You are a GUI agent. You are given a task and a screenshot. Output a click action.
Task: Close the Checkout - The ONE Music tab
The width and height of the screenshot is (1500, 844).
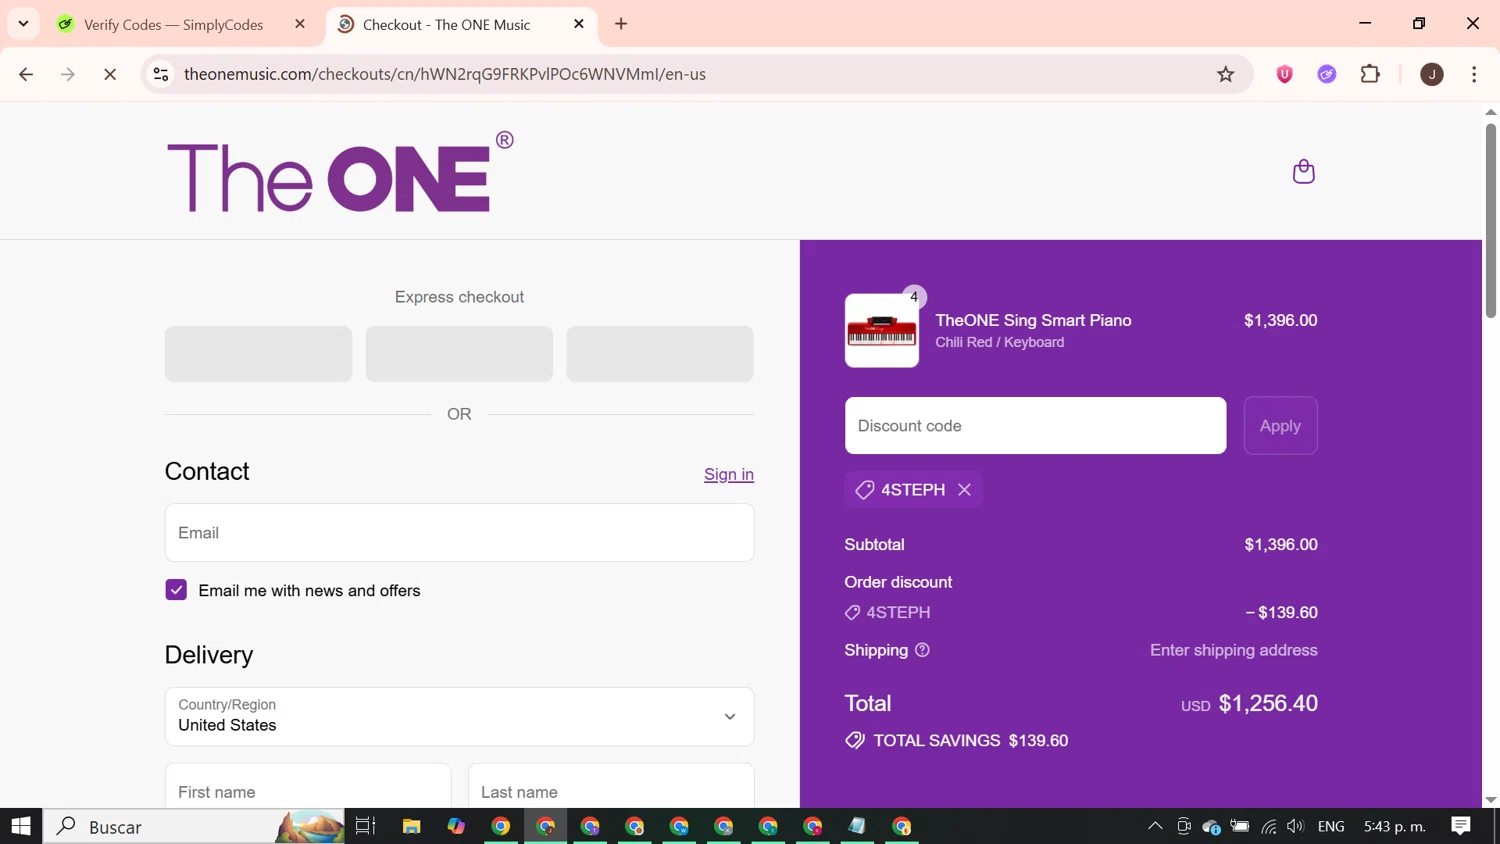click(579, 24)
